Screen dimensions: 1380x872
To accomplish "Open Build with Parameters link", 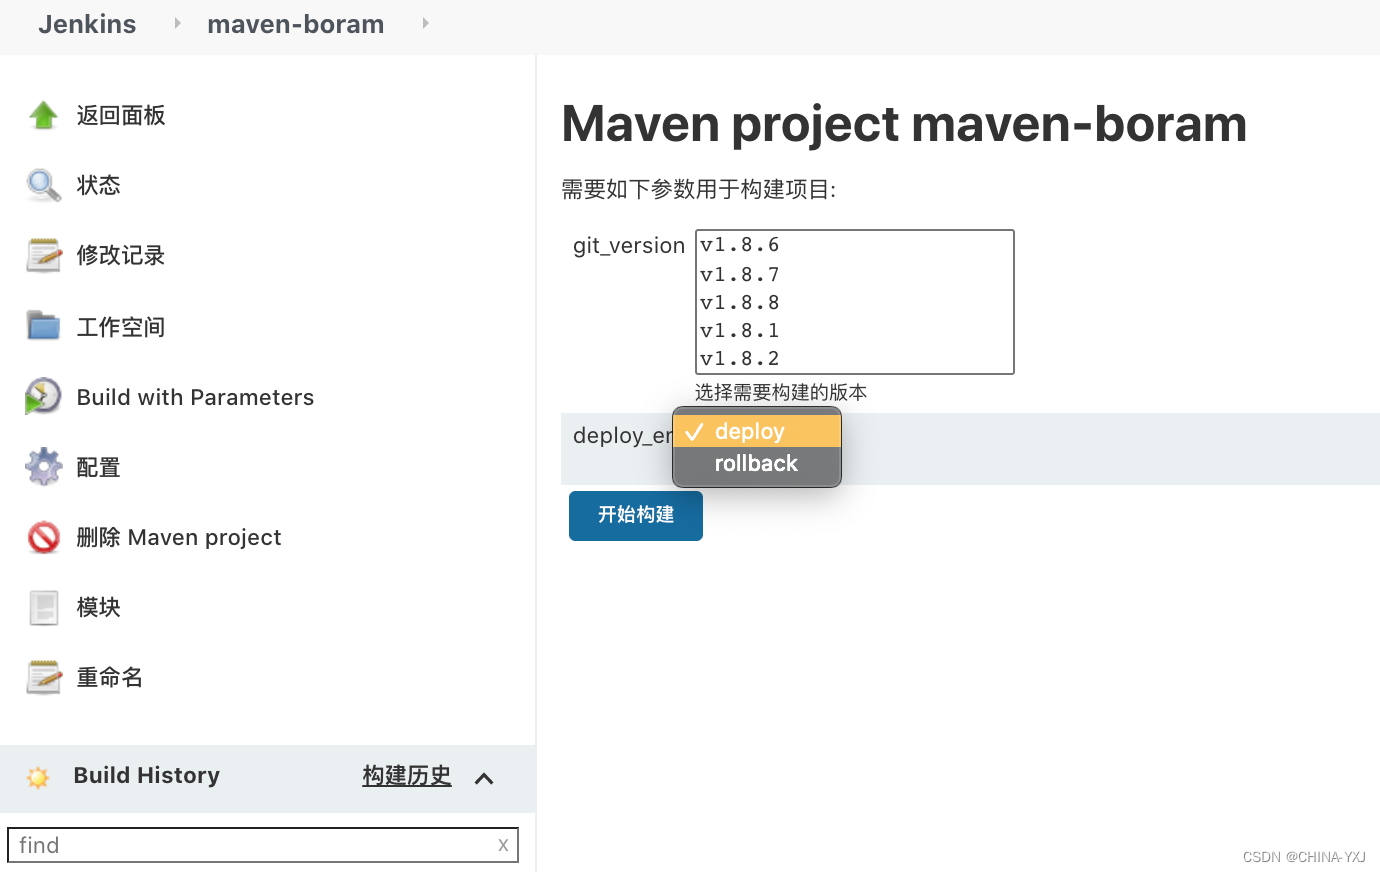I will pyautogui.click(x=195, y=397).
